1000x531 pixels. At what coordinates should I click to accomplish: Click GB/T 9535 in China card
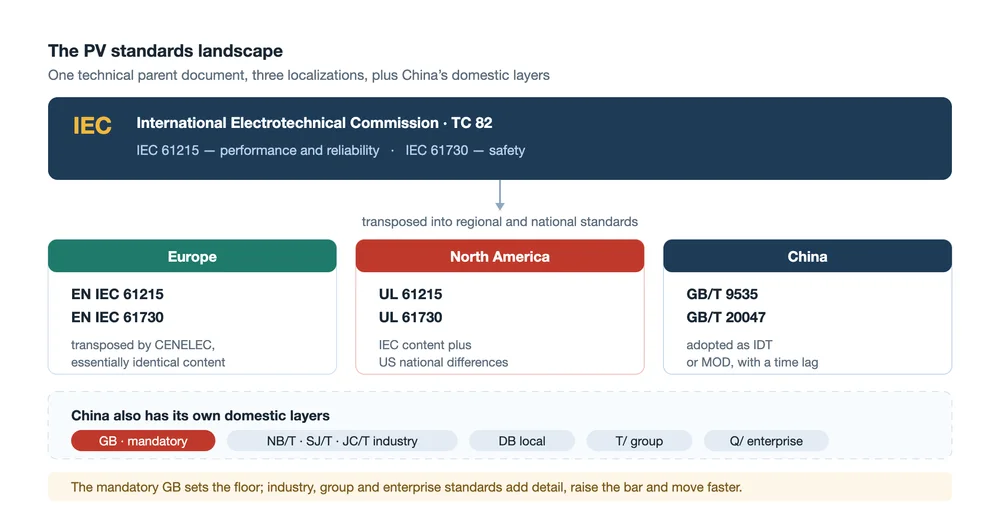pyautogui.click(x=722, y=294)
